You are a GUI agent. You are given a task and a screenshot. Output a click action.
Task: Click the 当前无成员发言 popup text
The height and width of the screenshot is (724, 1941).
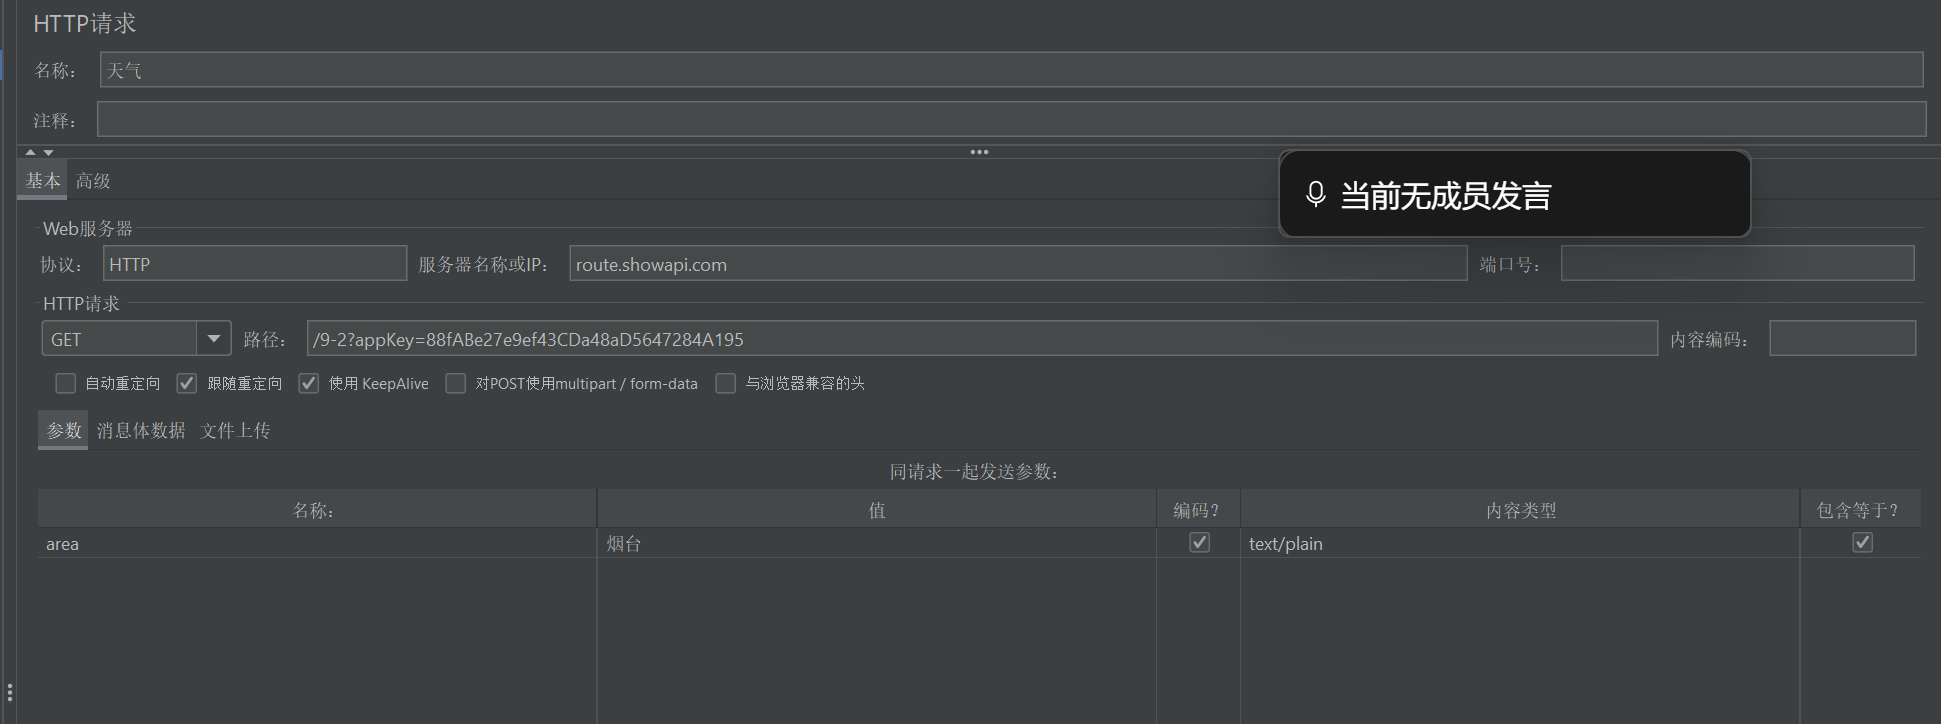[1445, 195]
